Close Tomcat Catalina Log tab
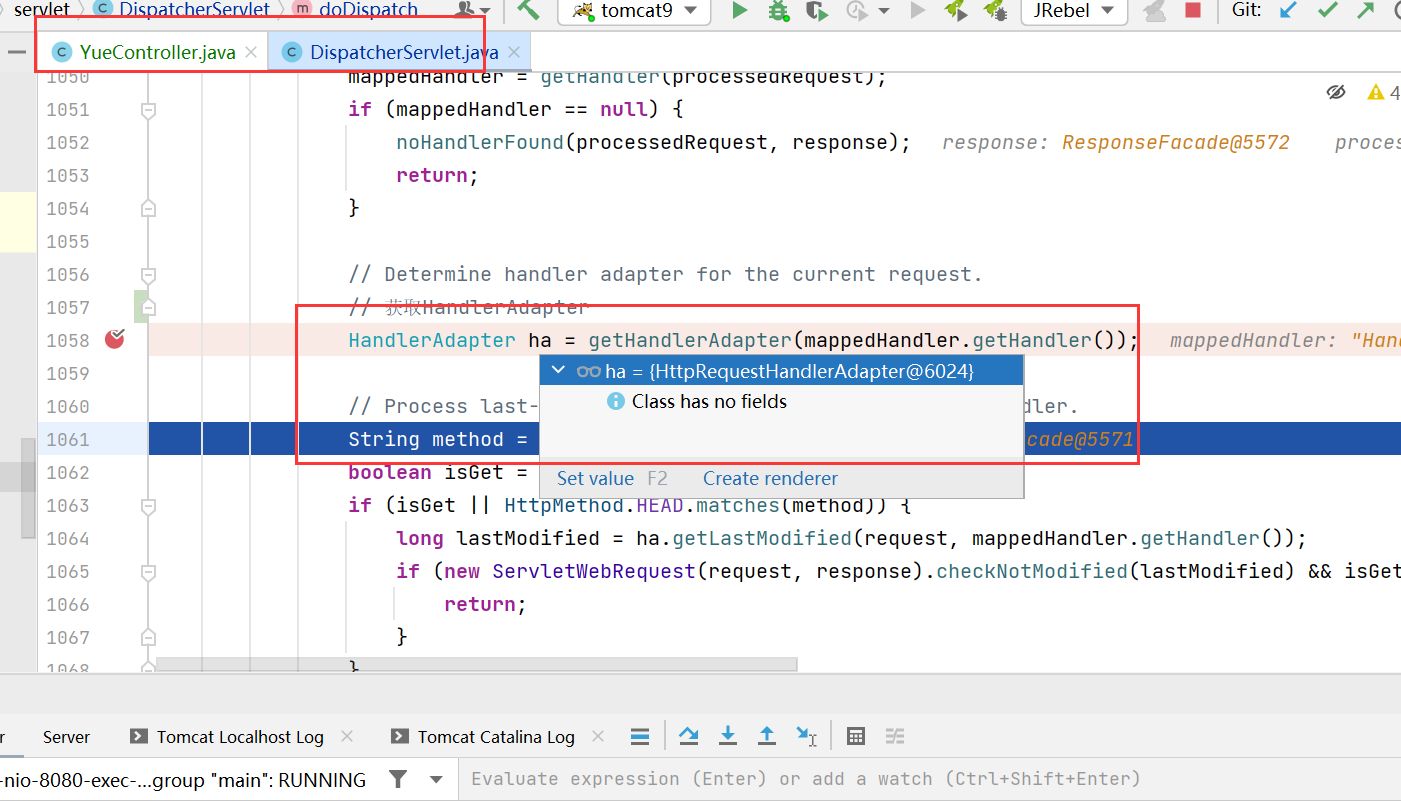 tap(599, 736)
